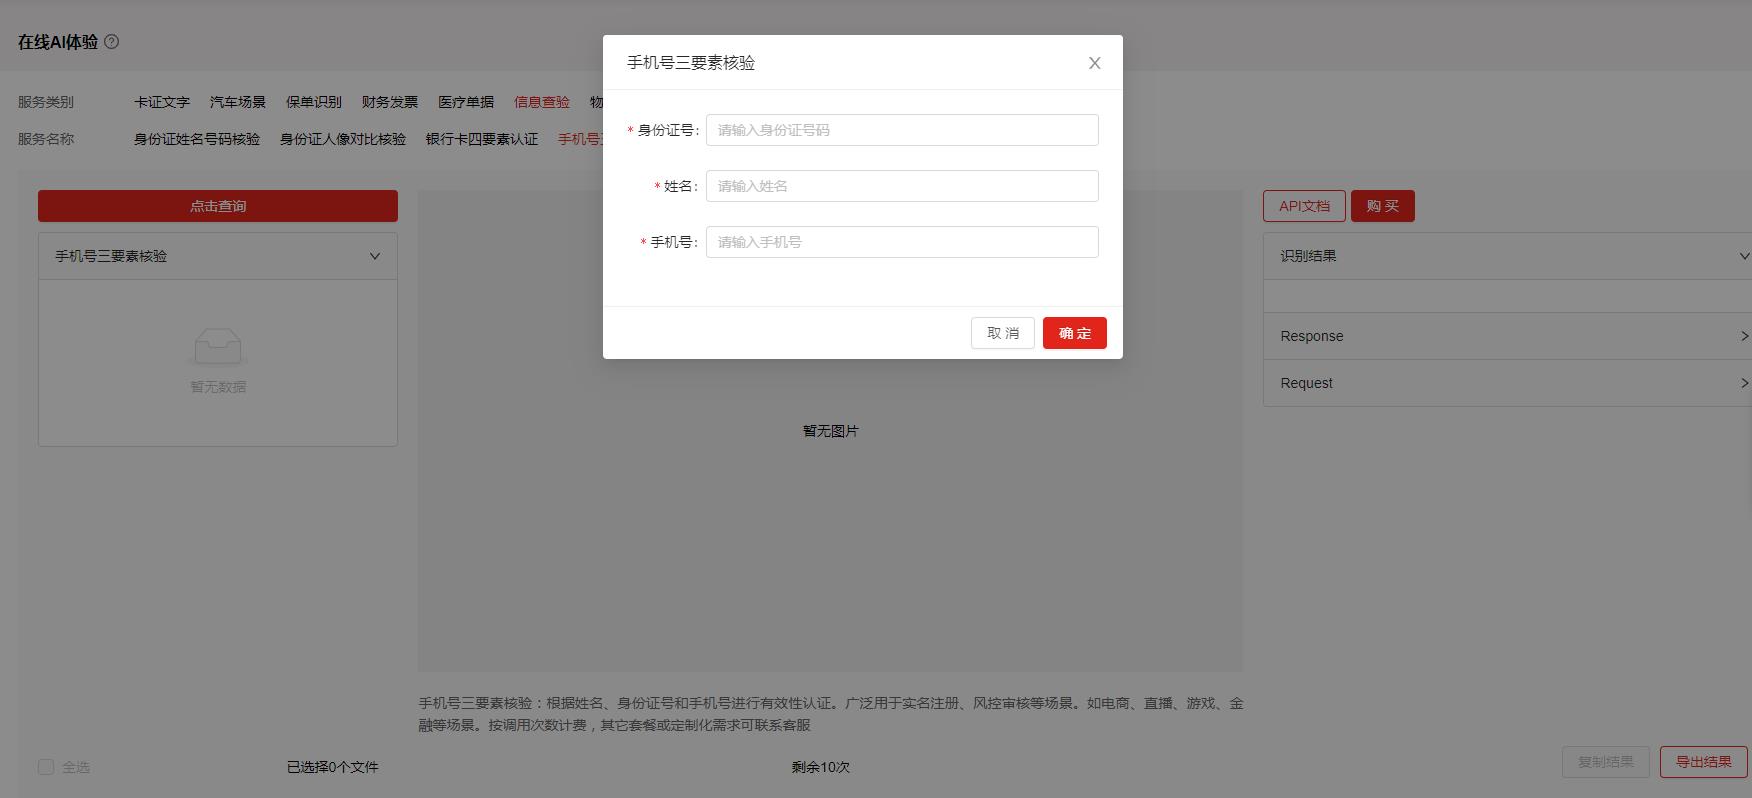Open the API文档 link button

(x=1304, y=206)
